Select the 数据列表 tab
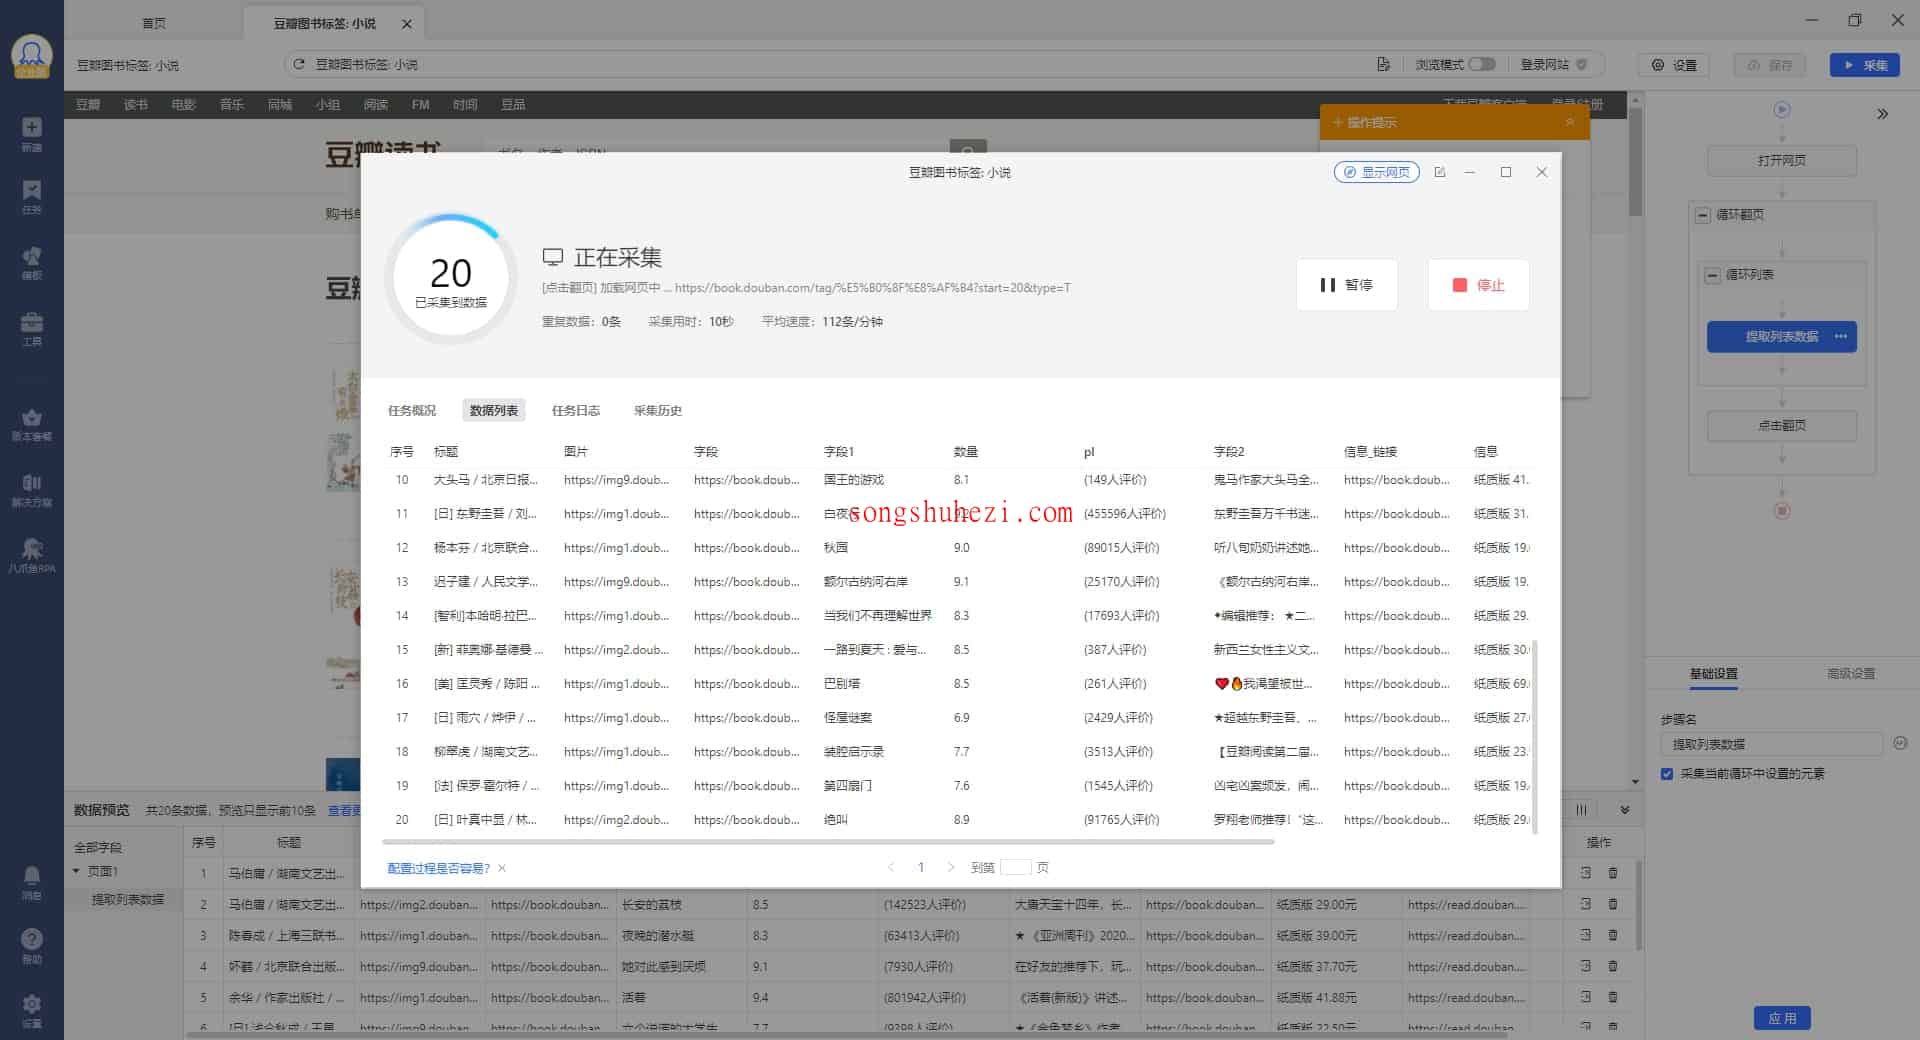 [494, 410]
